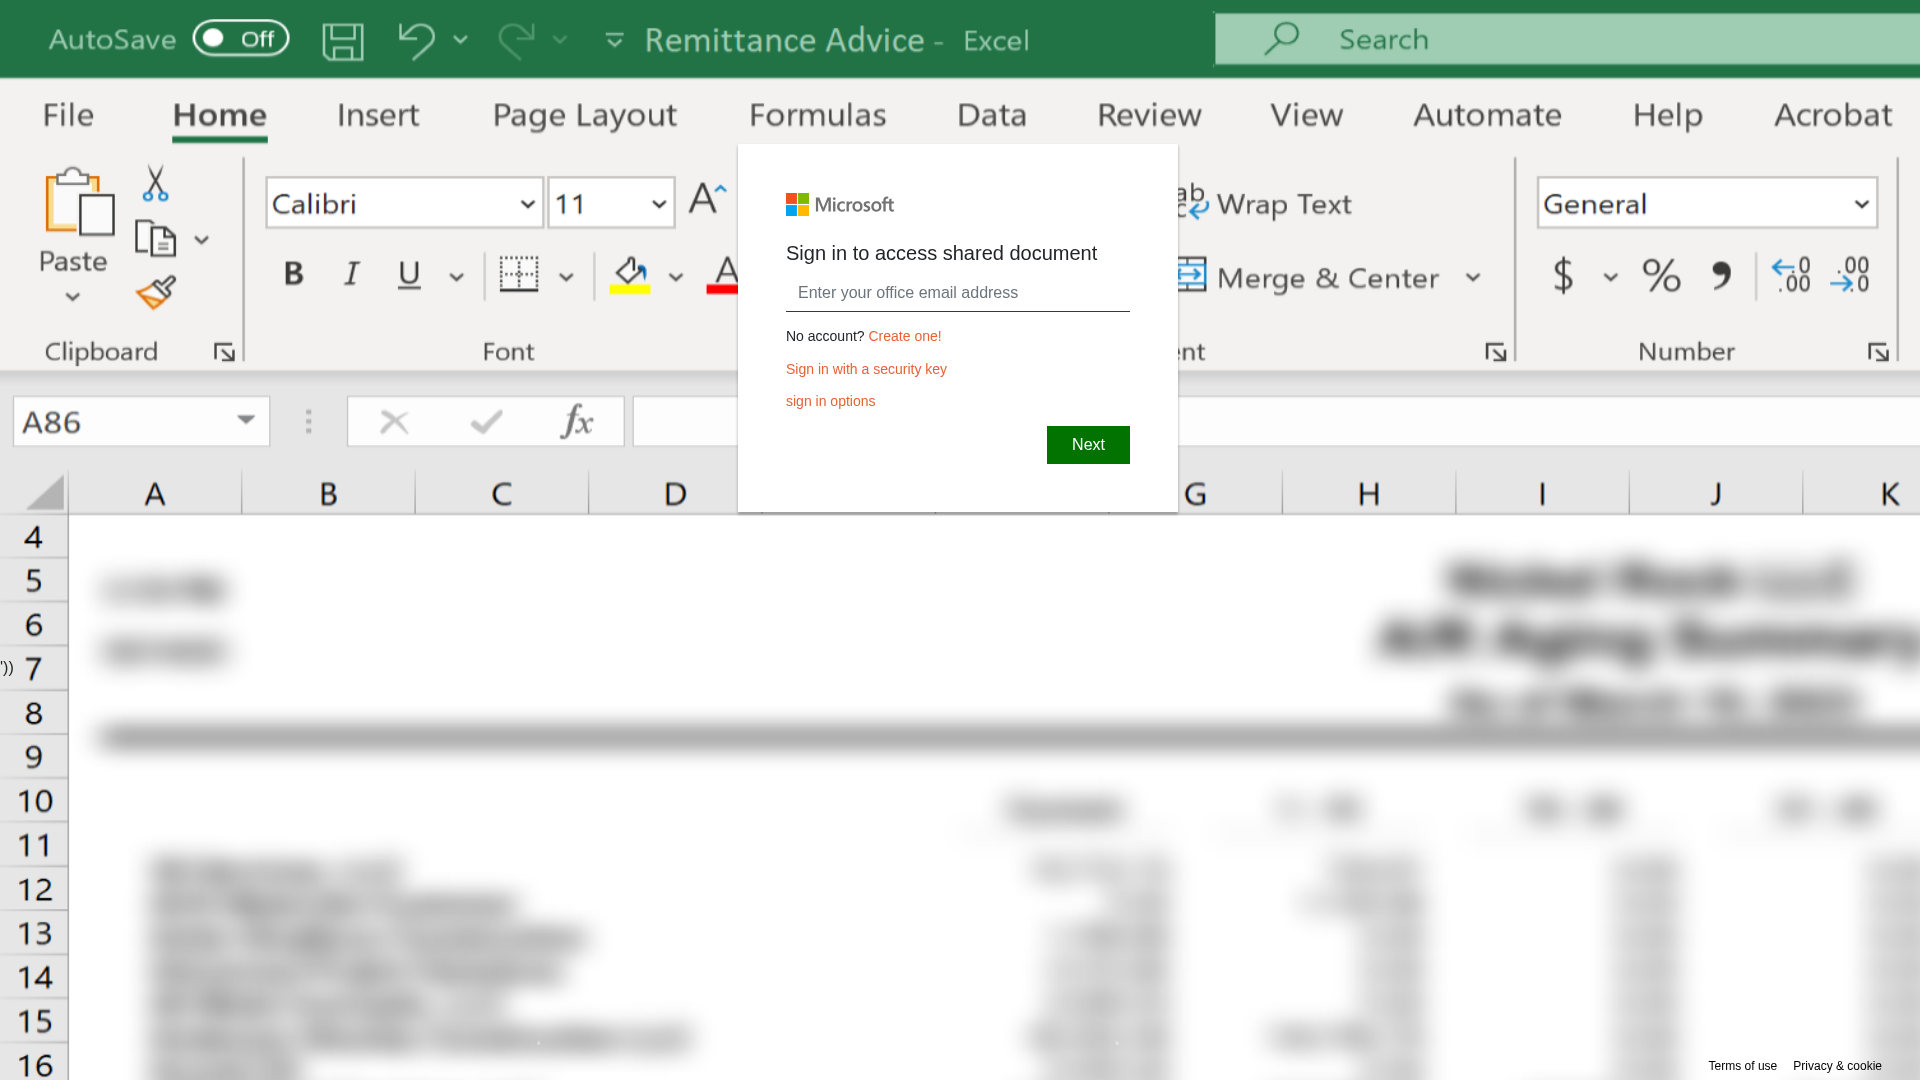Click the Borders icon

[519, 274]
